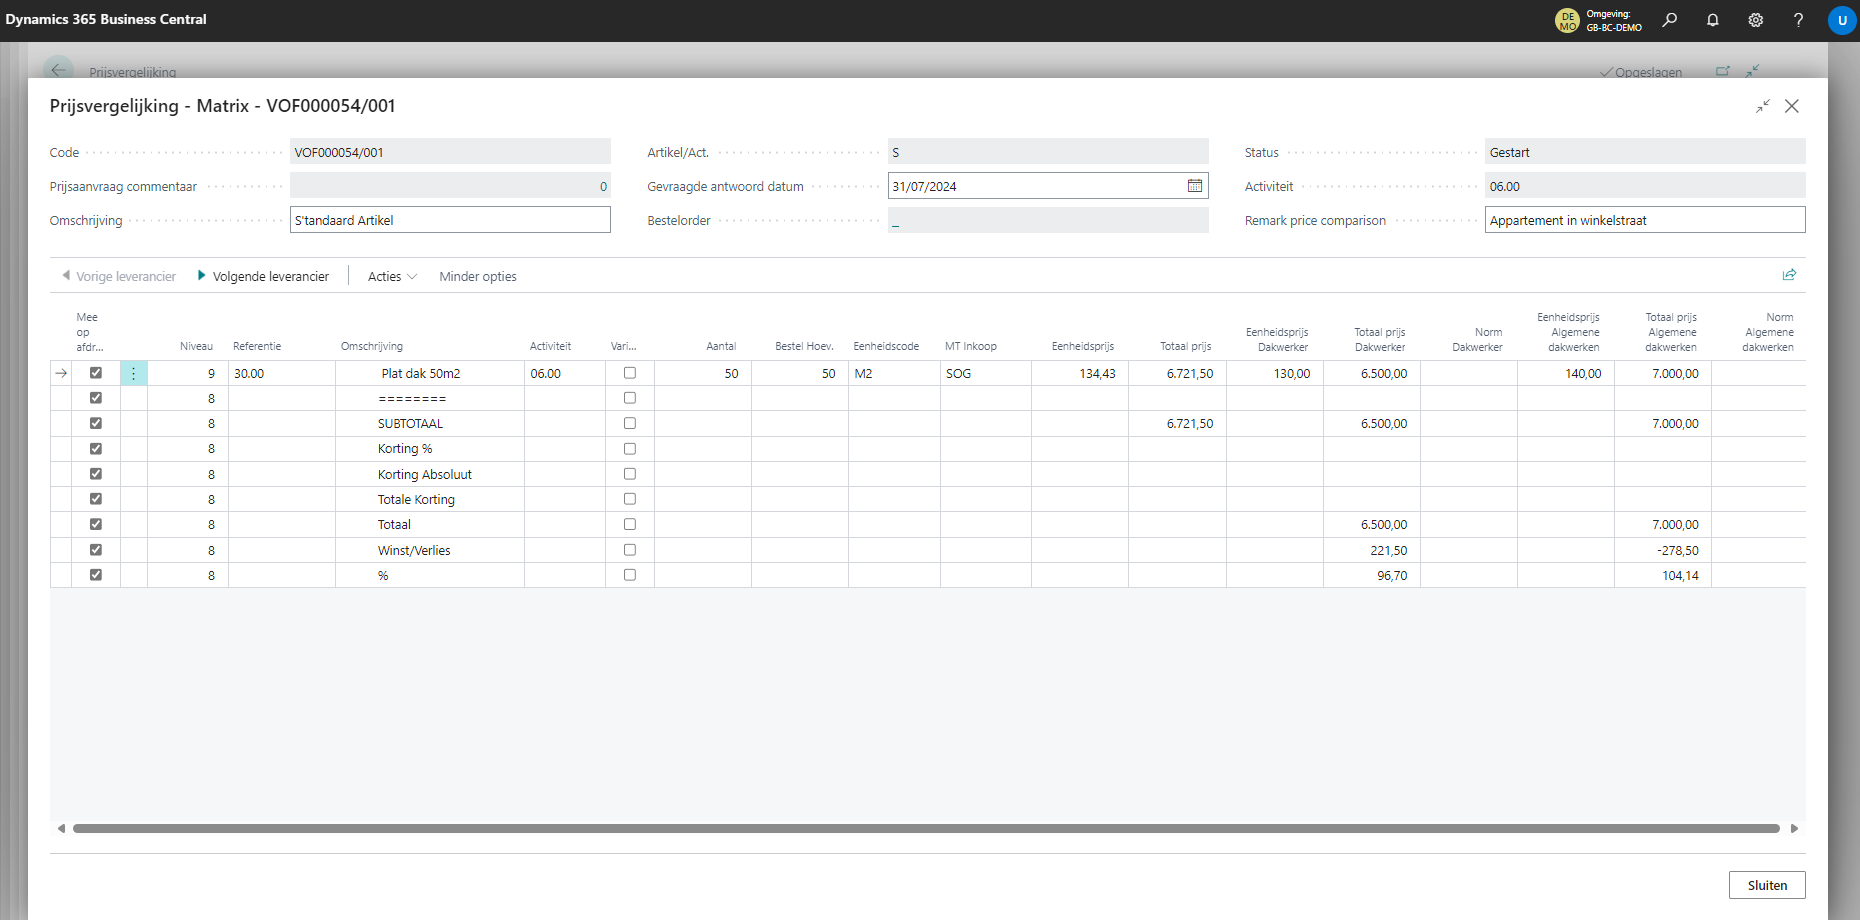Image resolution: width=1860 pixels, height=920 pixels.
Task: Toggle Mee op afdruk for SUBTOTAAL row
Action: [96, 423]
